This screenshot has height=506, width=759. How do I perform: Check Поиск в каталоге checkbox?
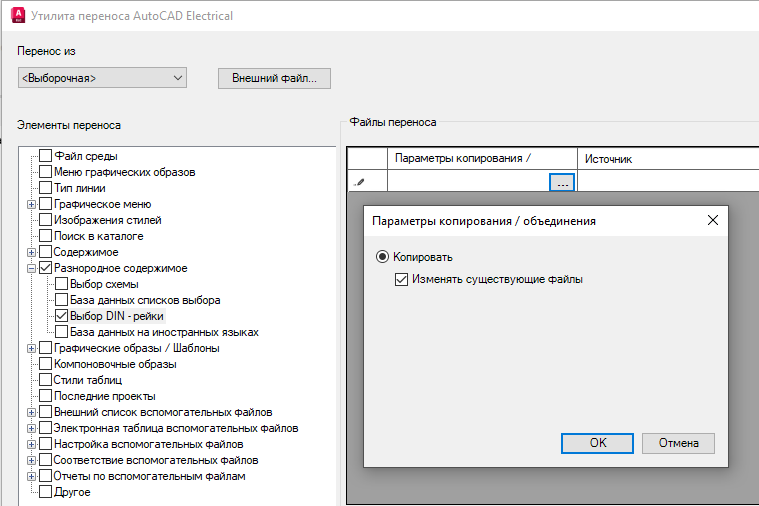coord(46,236)
